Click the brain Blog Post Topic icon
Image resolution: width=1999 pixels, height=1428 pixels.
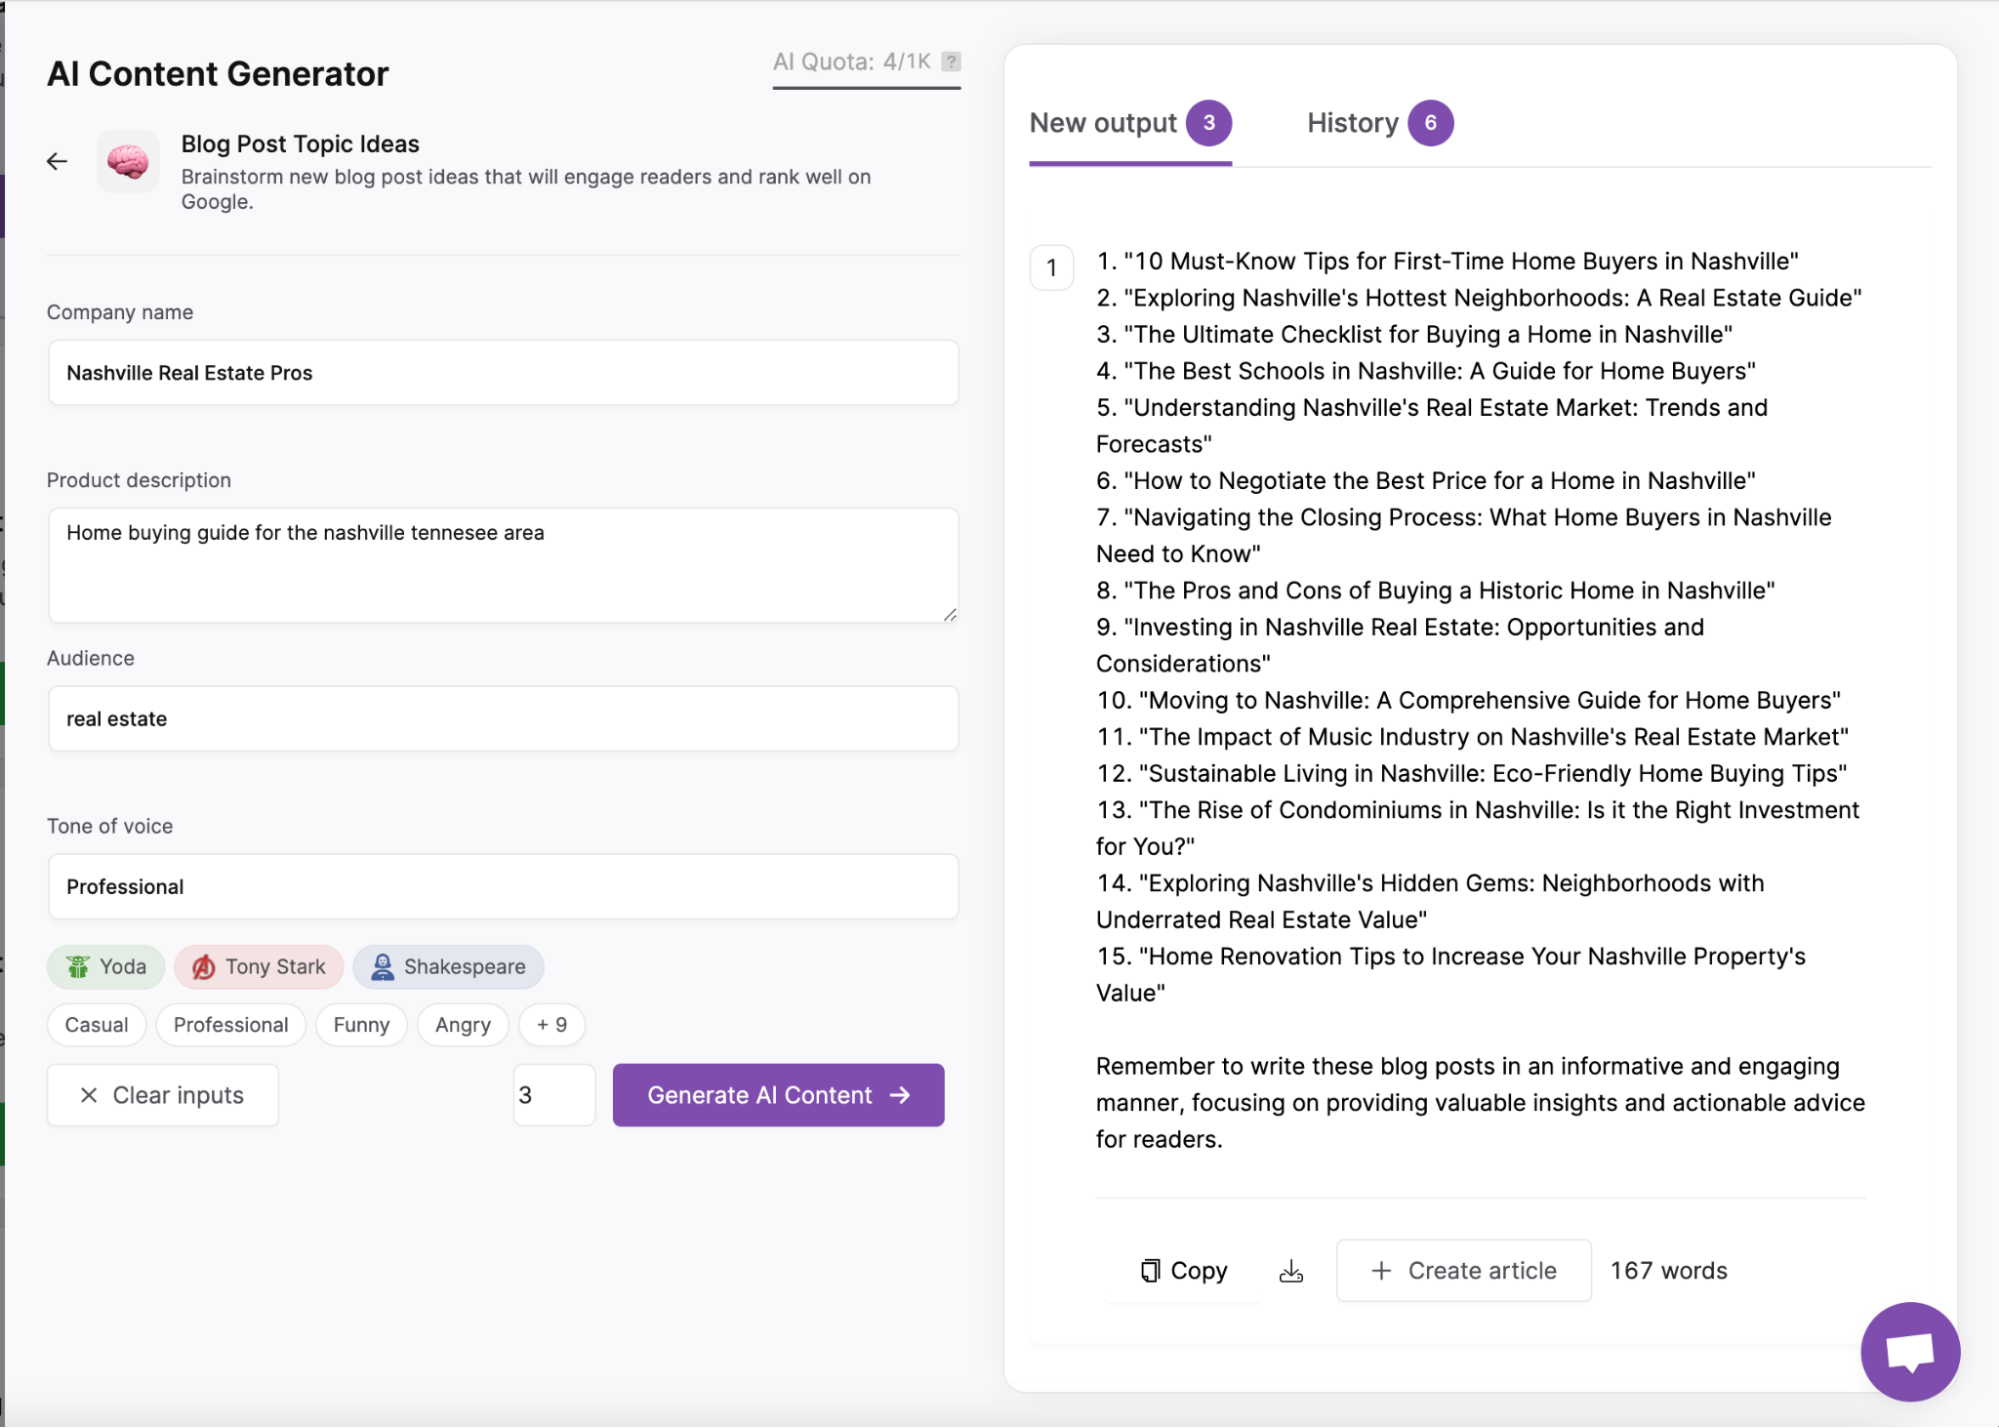click(x=128, y=161)
